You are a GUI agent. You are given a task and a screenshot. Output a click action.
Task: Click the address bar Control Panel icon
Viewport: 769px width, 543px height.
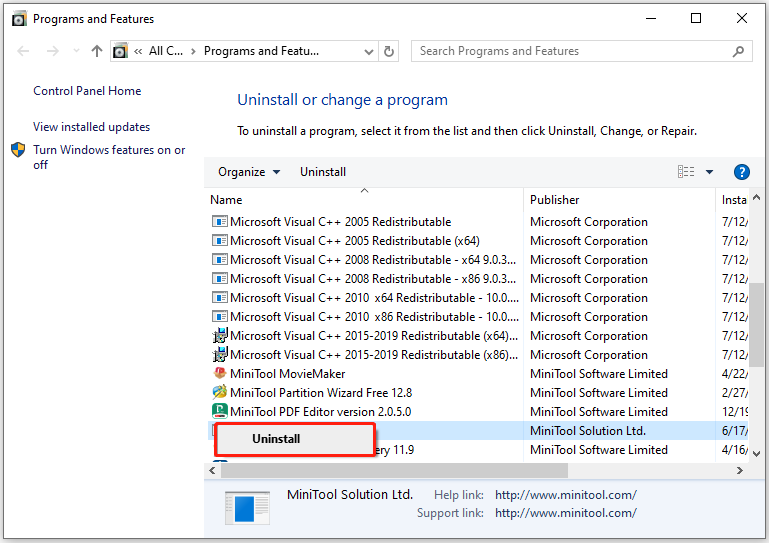[x=120, y=51]
